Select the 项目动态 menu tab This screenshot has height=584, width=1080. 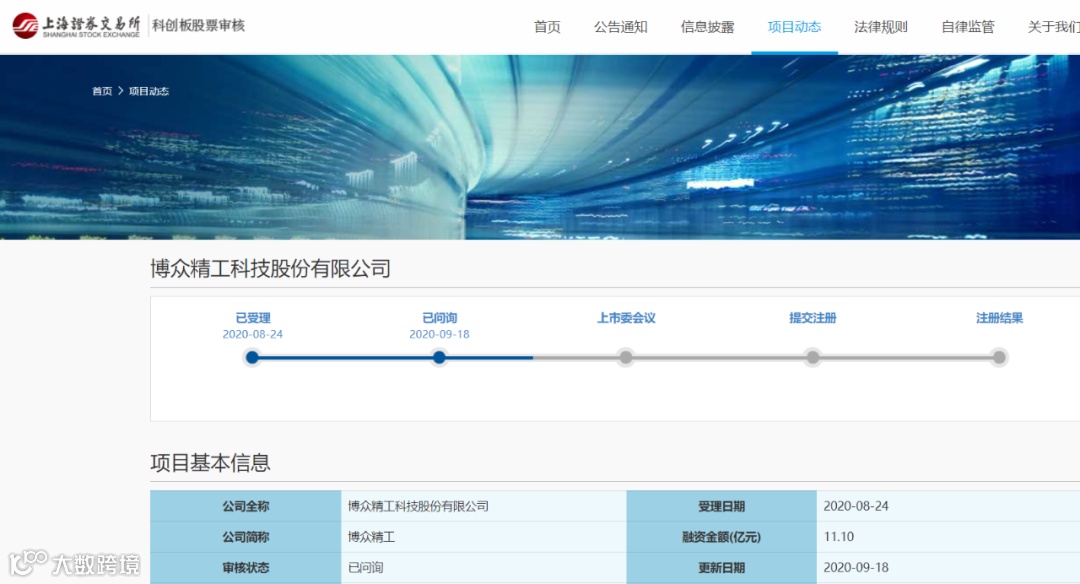point(794,27)
